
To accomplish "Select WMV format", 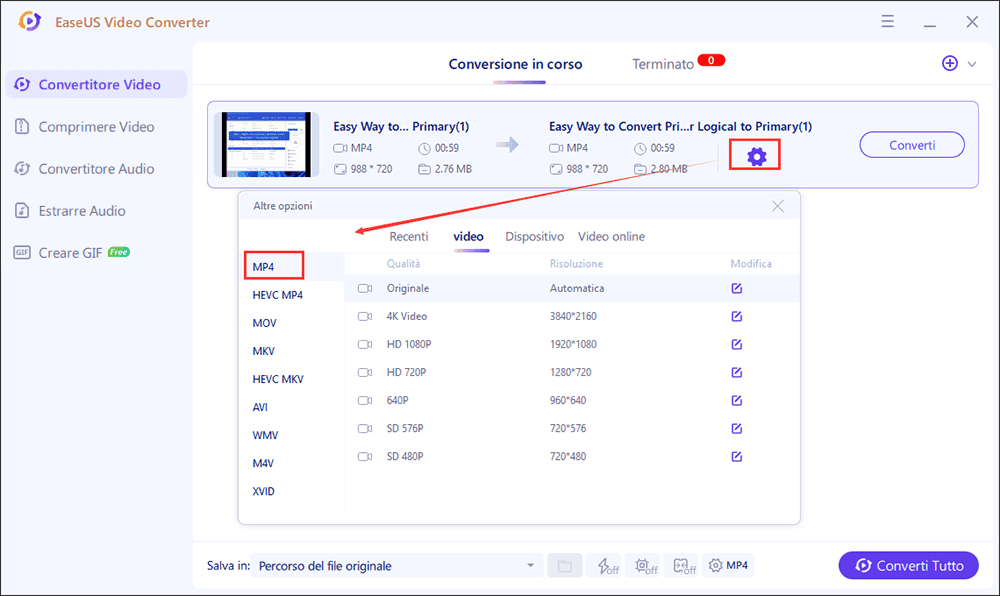I will [265, 435].
